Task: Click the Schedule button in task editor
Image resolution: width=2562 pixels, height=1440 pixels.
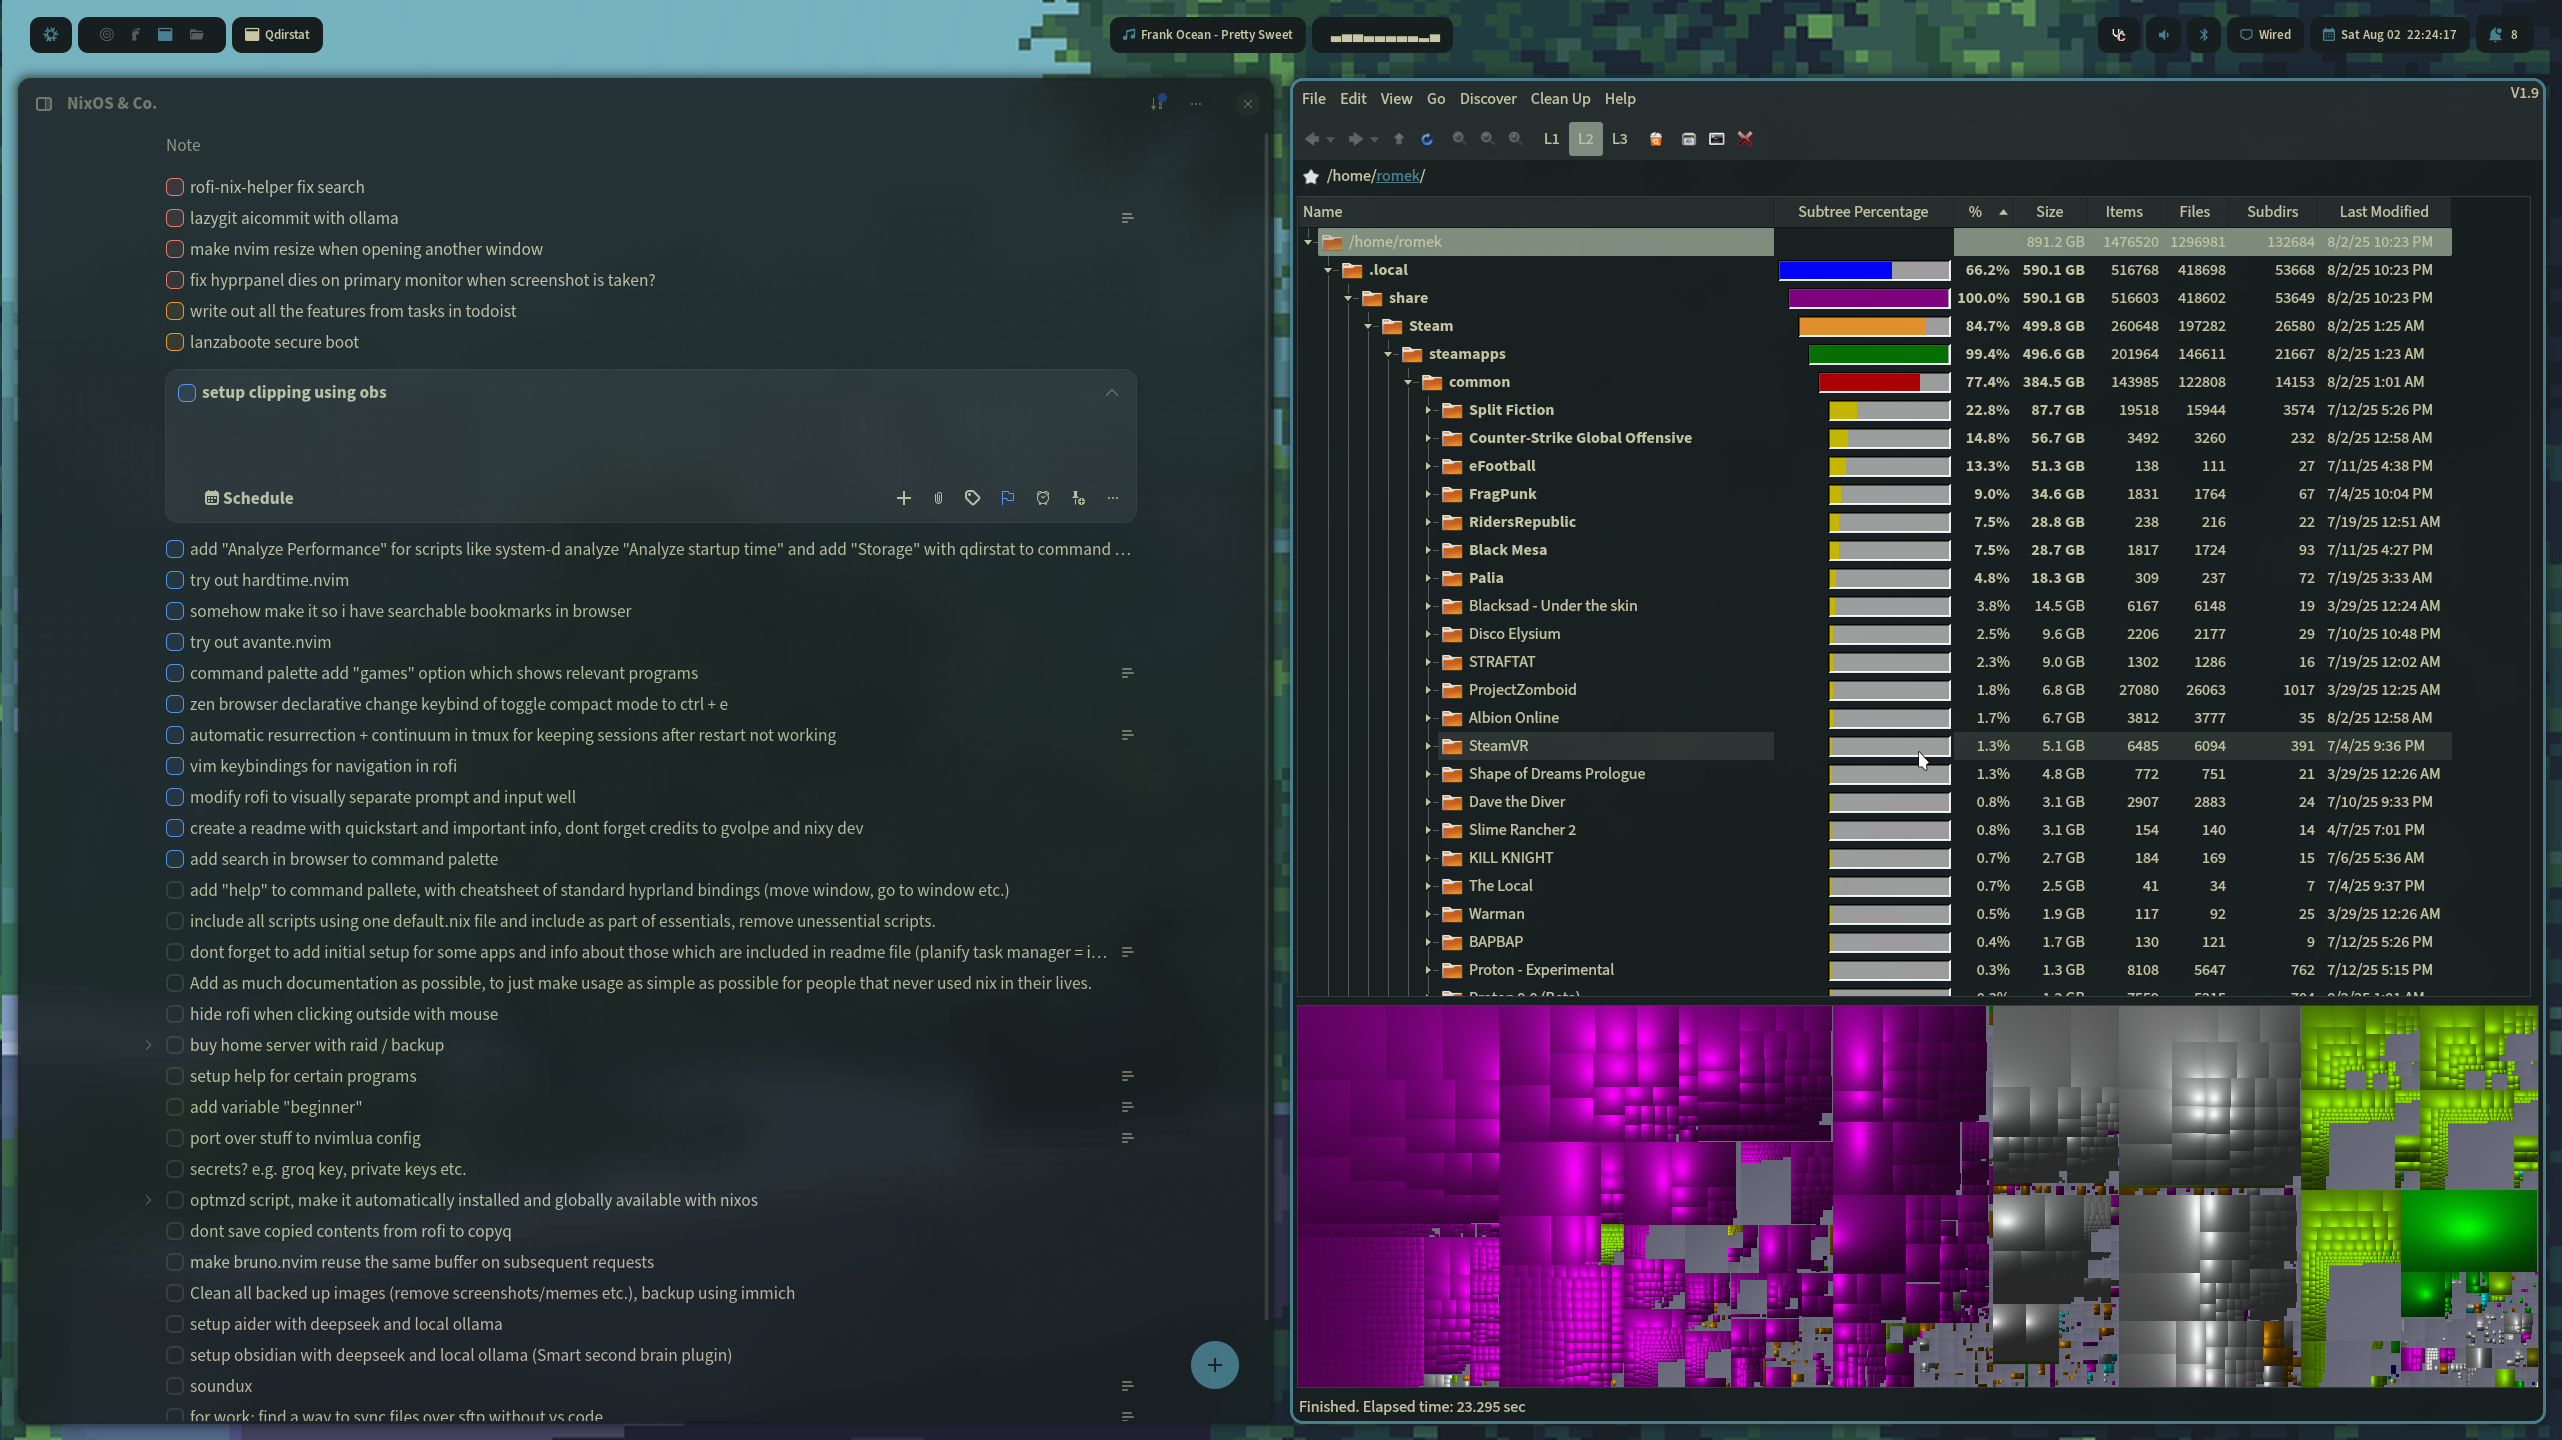Action: pyautogui.click(x=249, y=498)
